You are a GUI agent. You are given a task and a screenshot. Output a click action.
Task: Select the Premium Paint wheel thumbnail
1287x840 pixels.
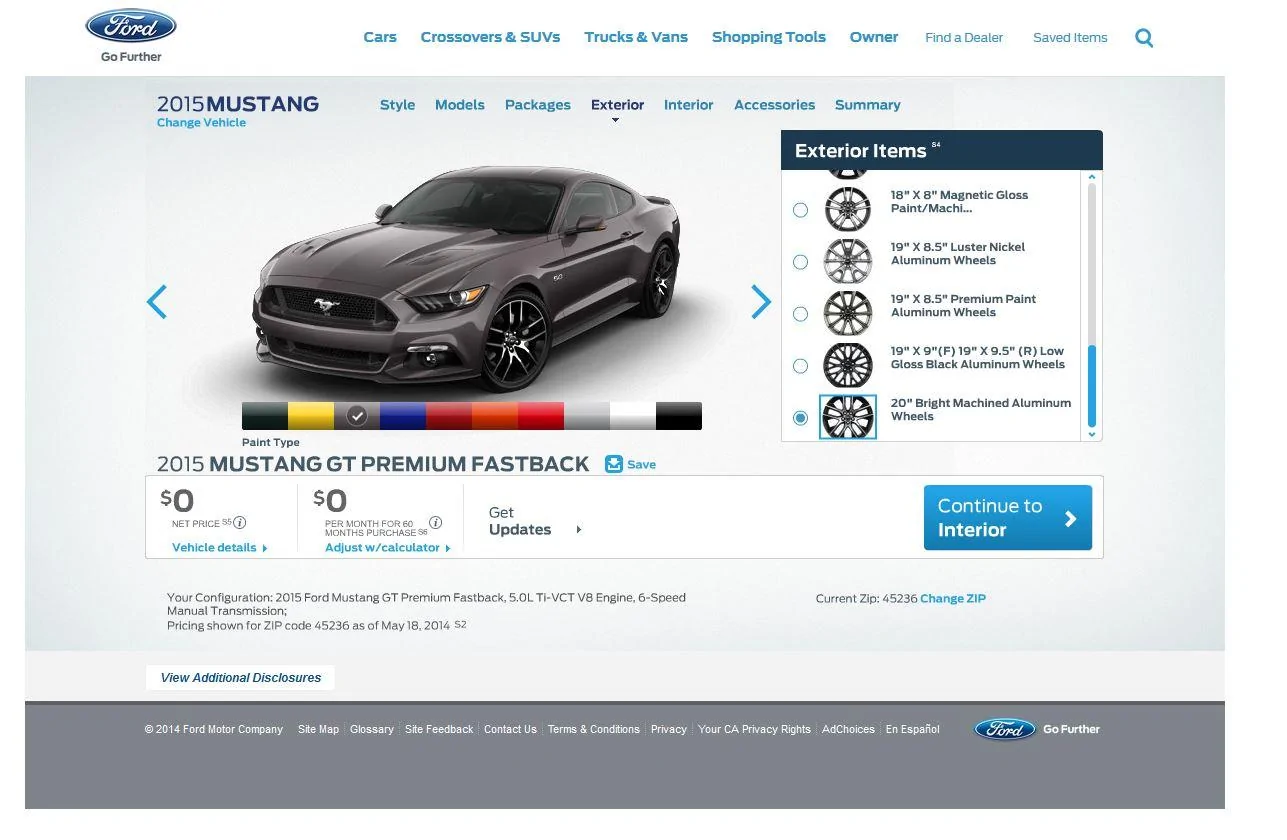[848, 313]
